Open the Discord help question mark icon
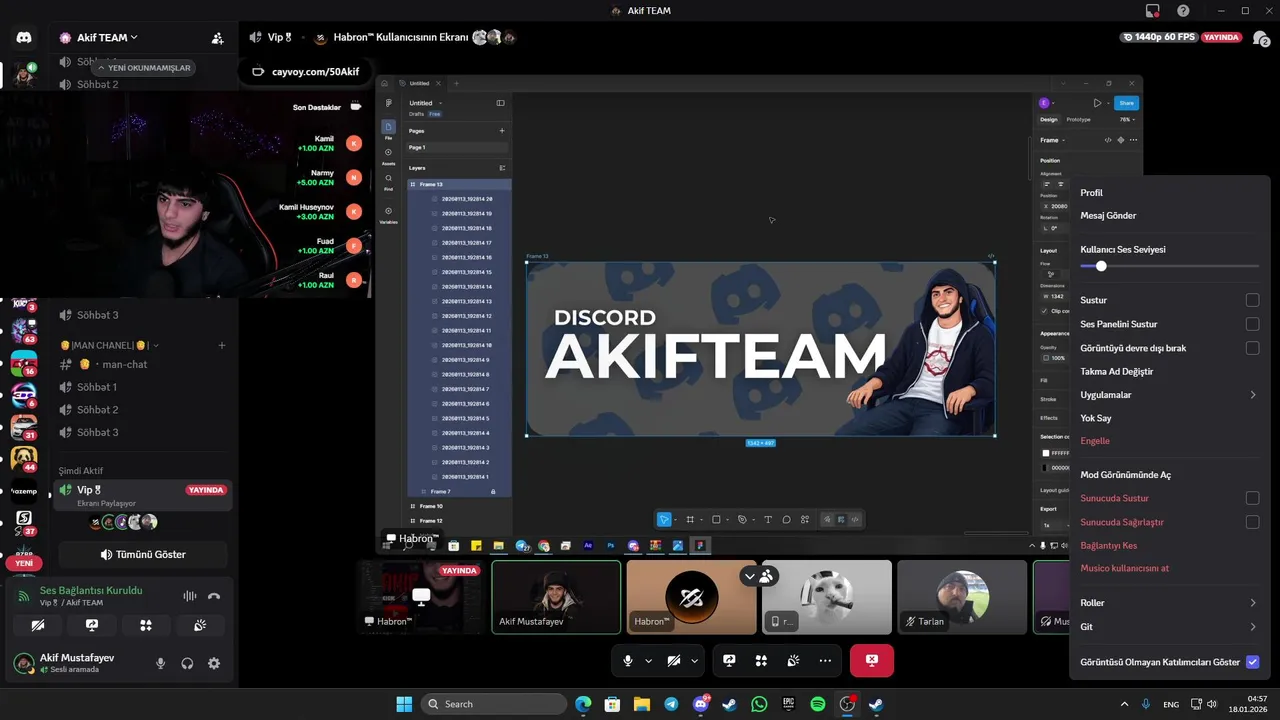The height and width of the screenshot is (720, 1280). point(1183,10)
